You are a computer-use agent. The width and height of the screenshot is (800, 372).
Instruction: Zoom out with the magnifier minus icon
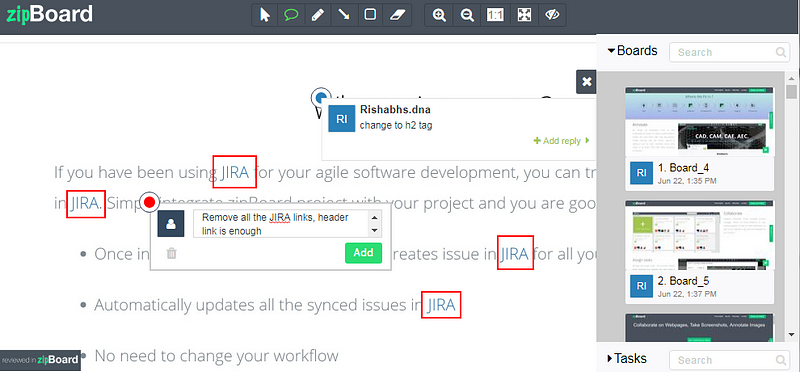[467, 15]
